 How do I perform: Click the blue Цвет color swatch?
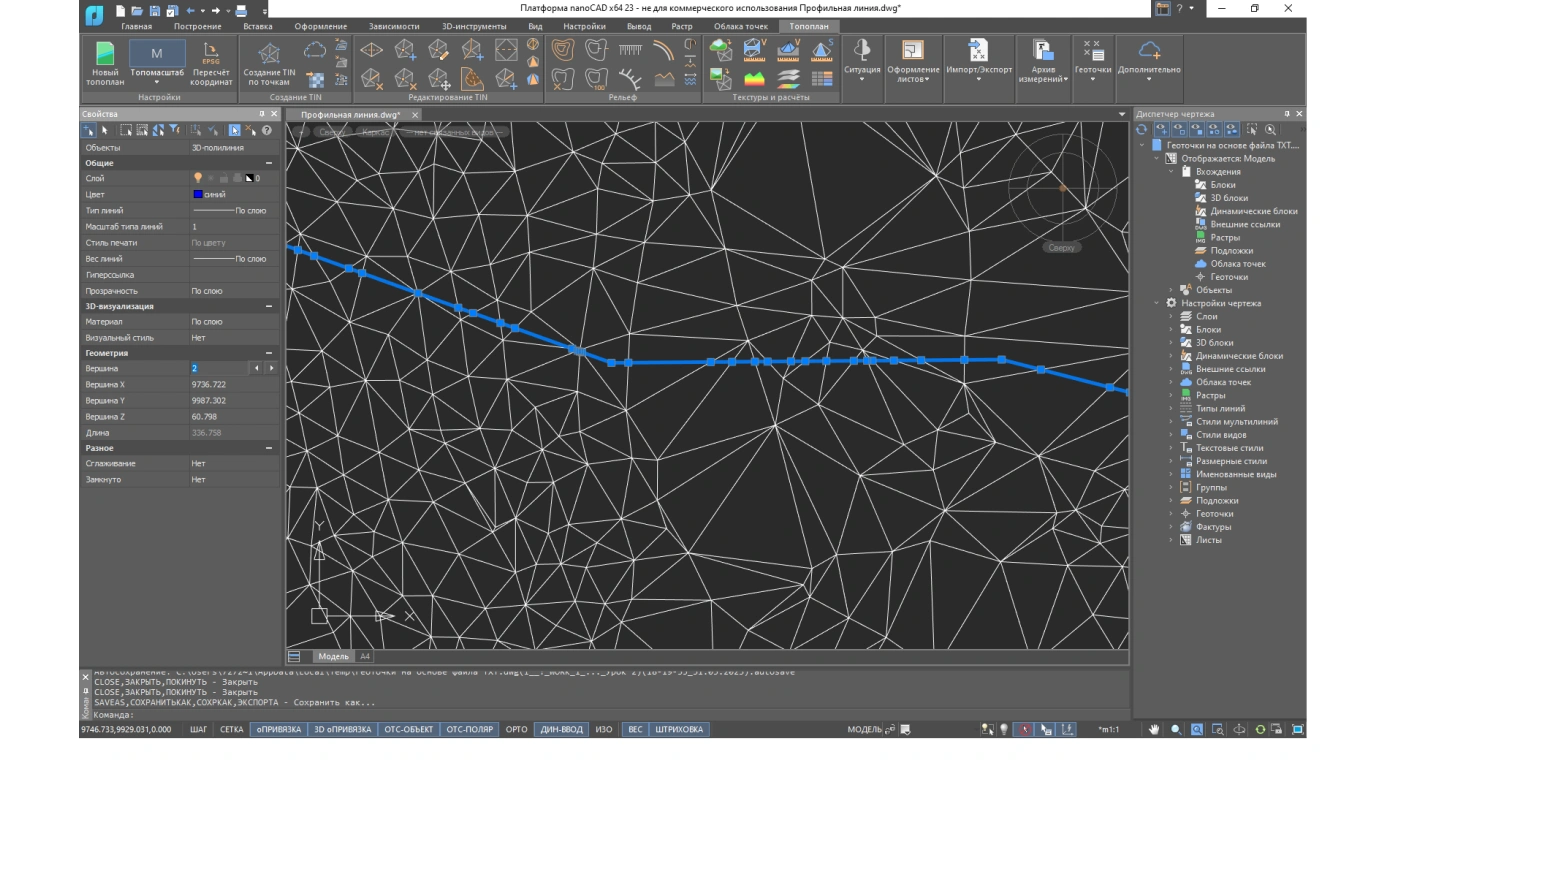[197, 195]
